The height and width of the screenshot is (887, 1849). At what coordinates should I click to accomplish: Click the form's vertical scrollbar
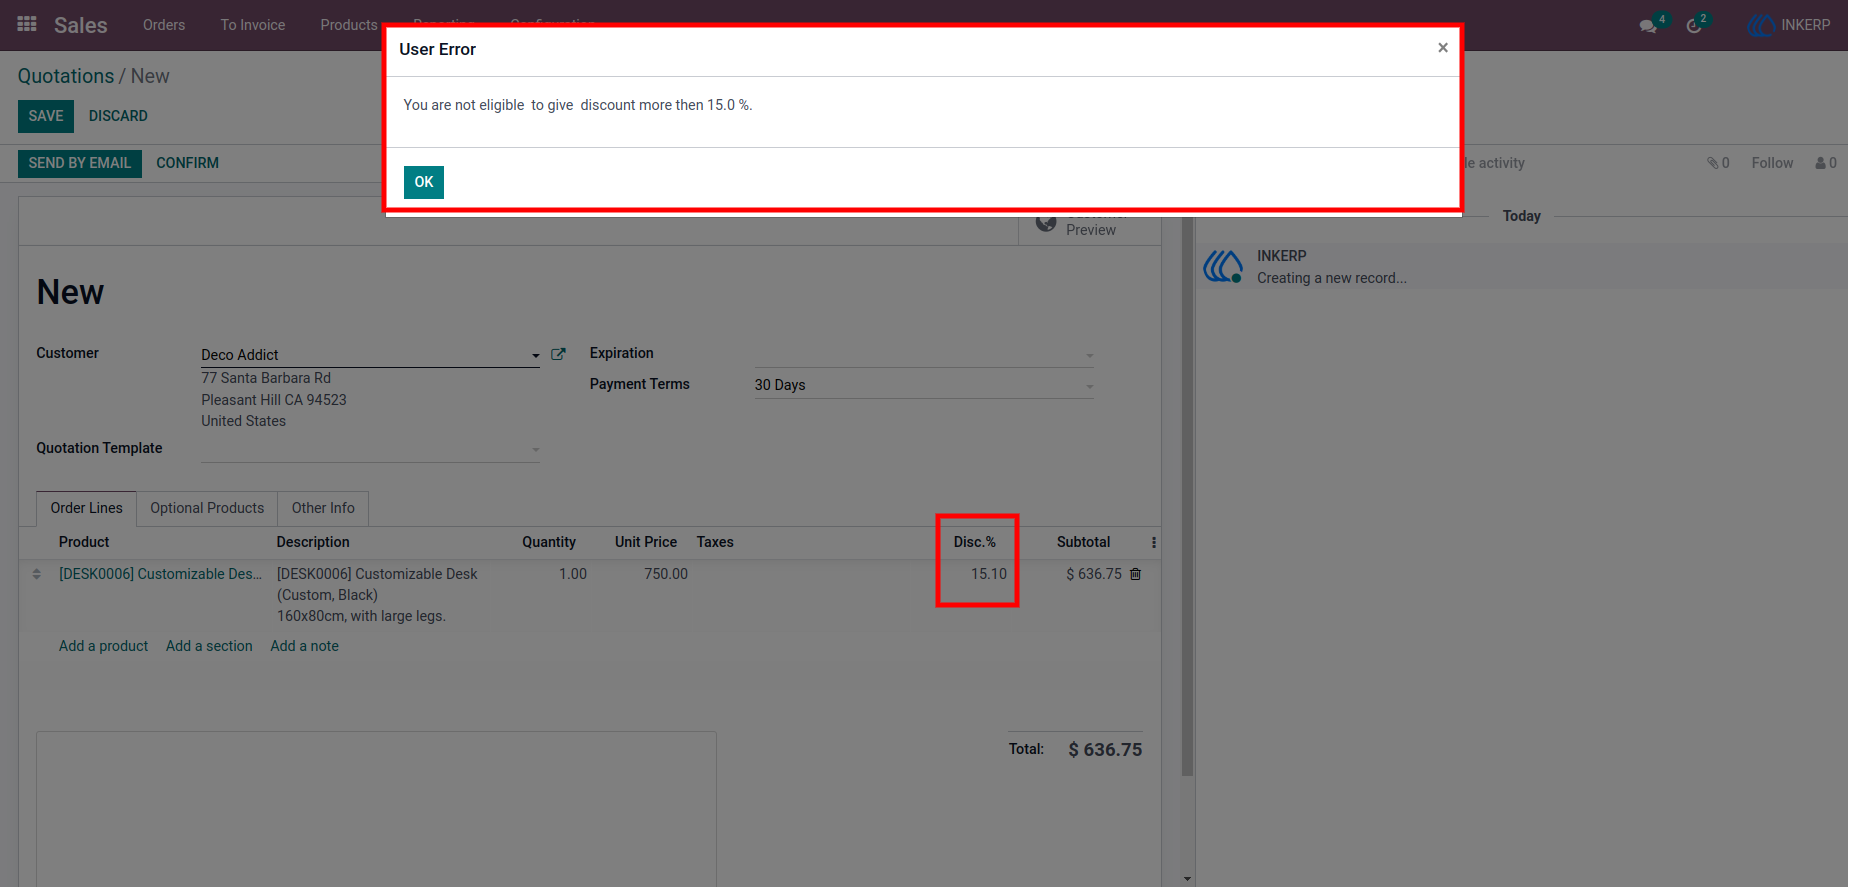click(x=1187, y=495)
